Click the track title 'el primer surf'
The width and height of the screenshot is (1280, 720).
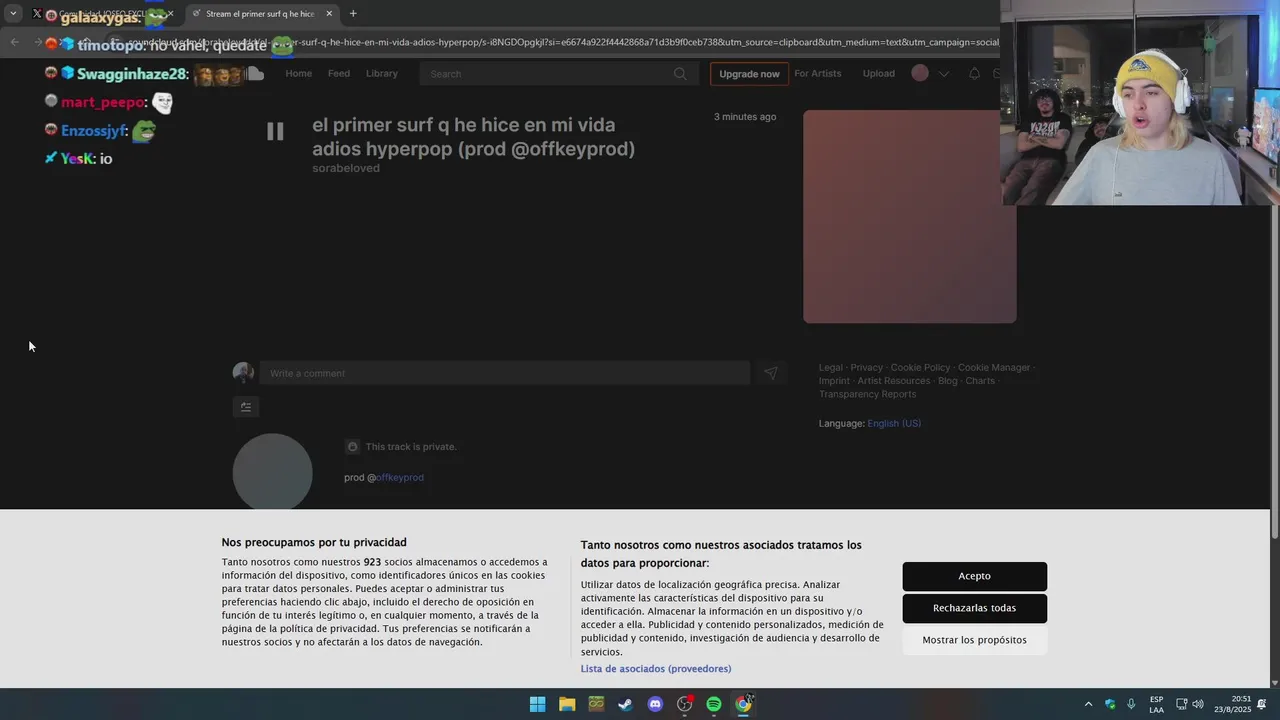pos(474,137)
